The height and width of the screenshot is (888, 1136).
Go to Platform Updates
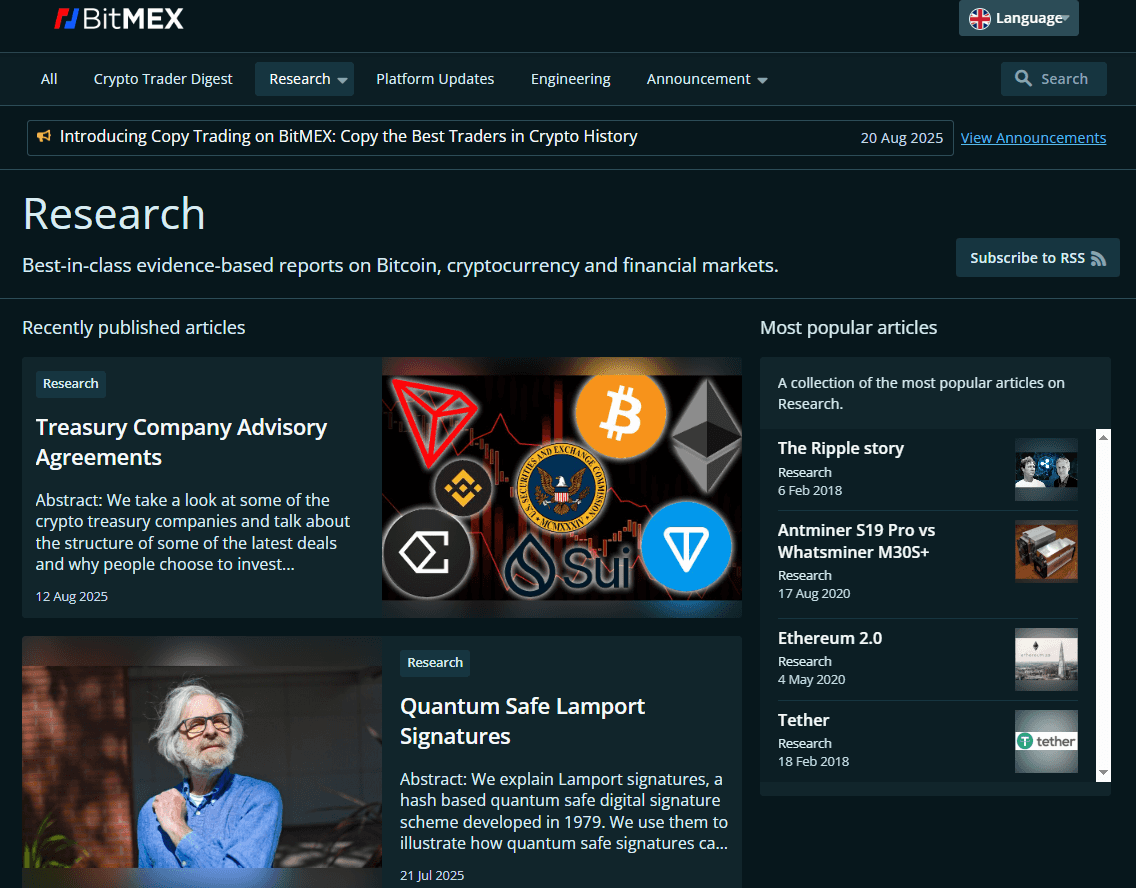(x=435, y=79)
